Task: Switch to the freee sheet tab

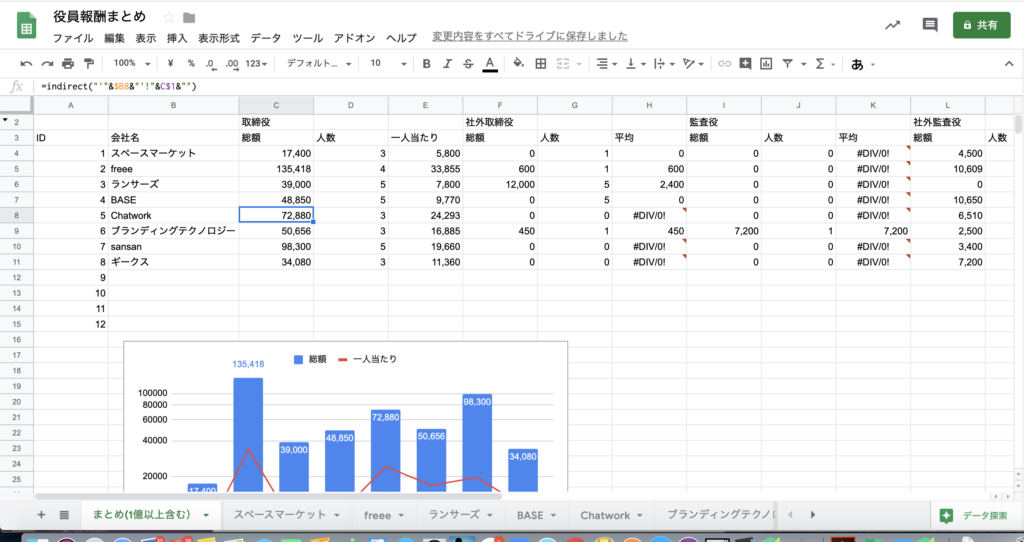Action: [x=384, y=515]
